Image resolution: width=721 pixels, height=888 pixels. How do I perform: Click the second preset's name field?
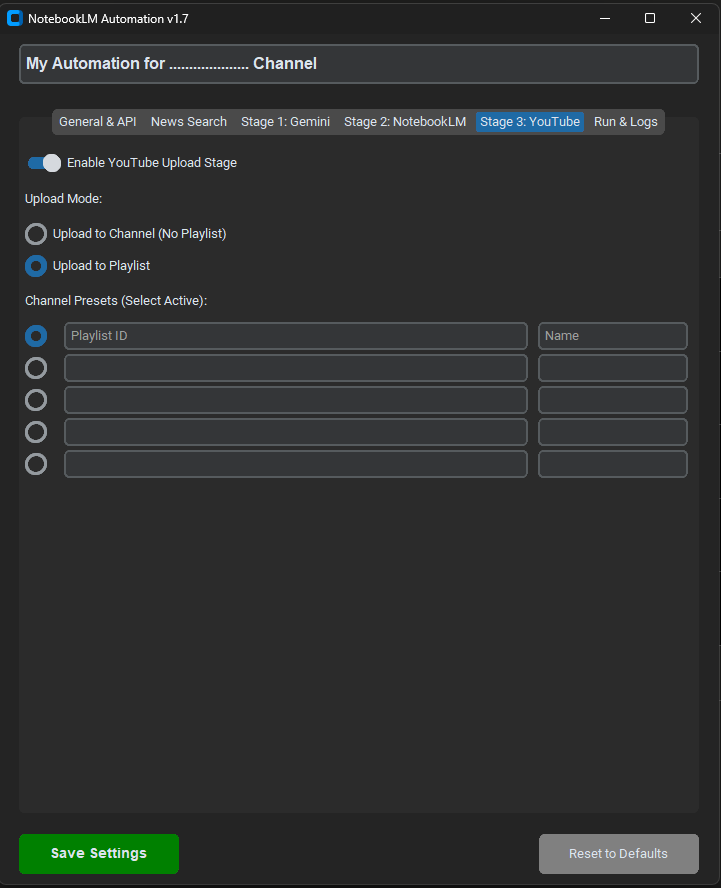613,368
